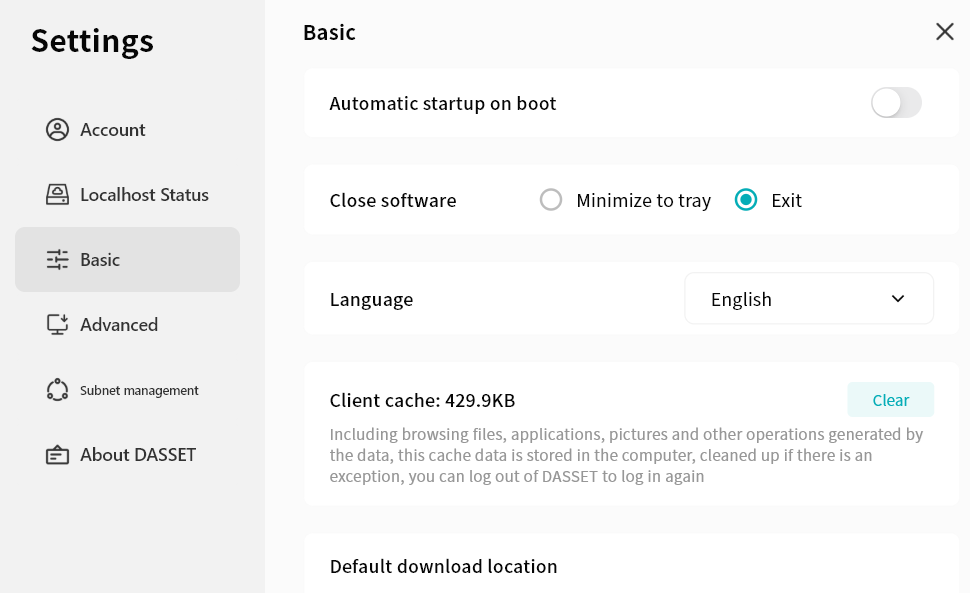
Task: Click the Default download location section
Action: pyautogui.click(x=443, y=566)
